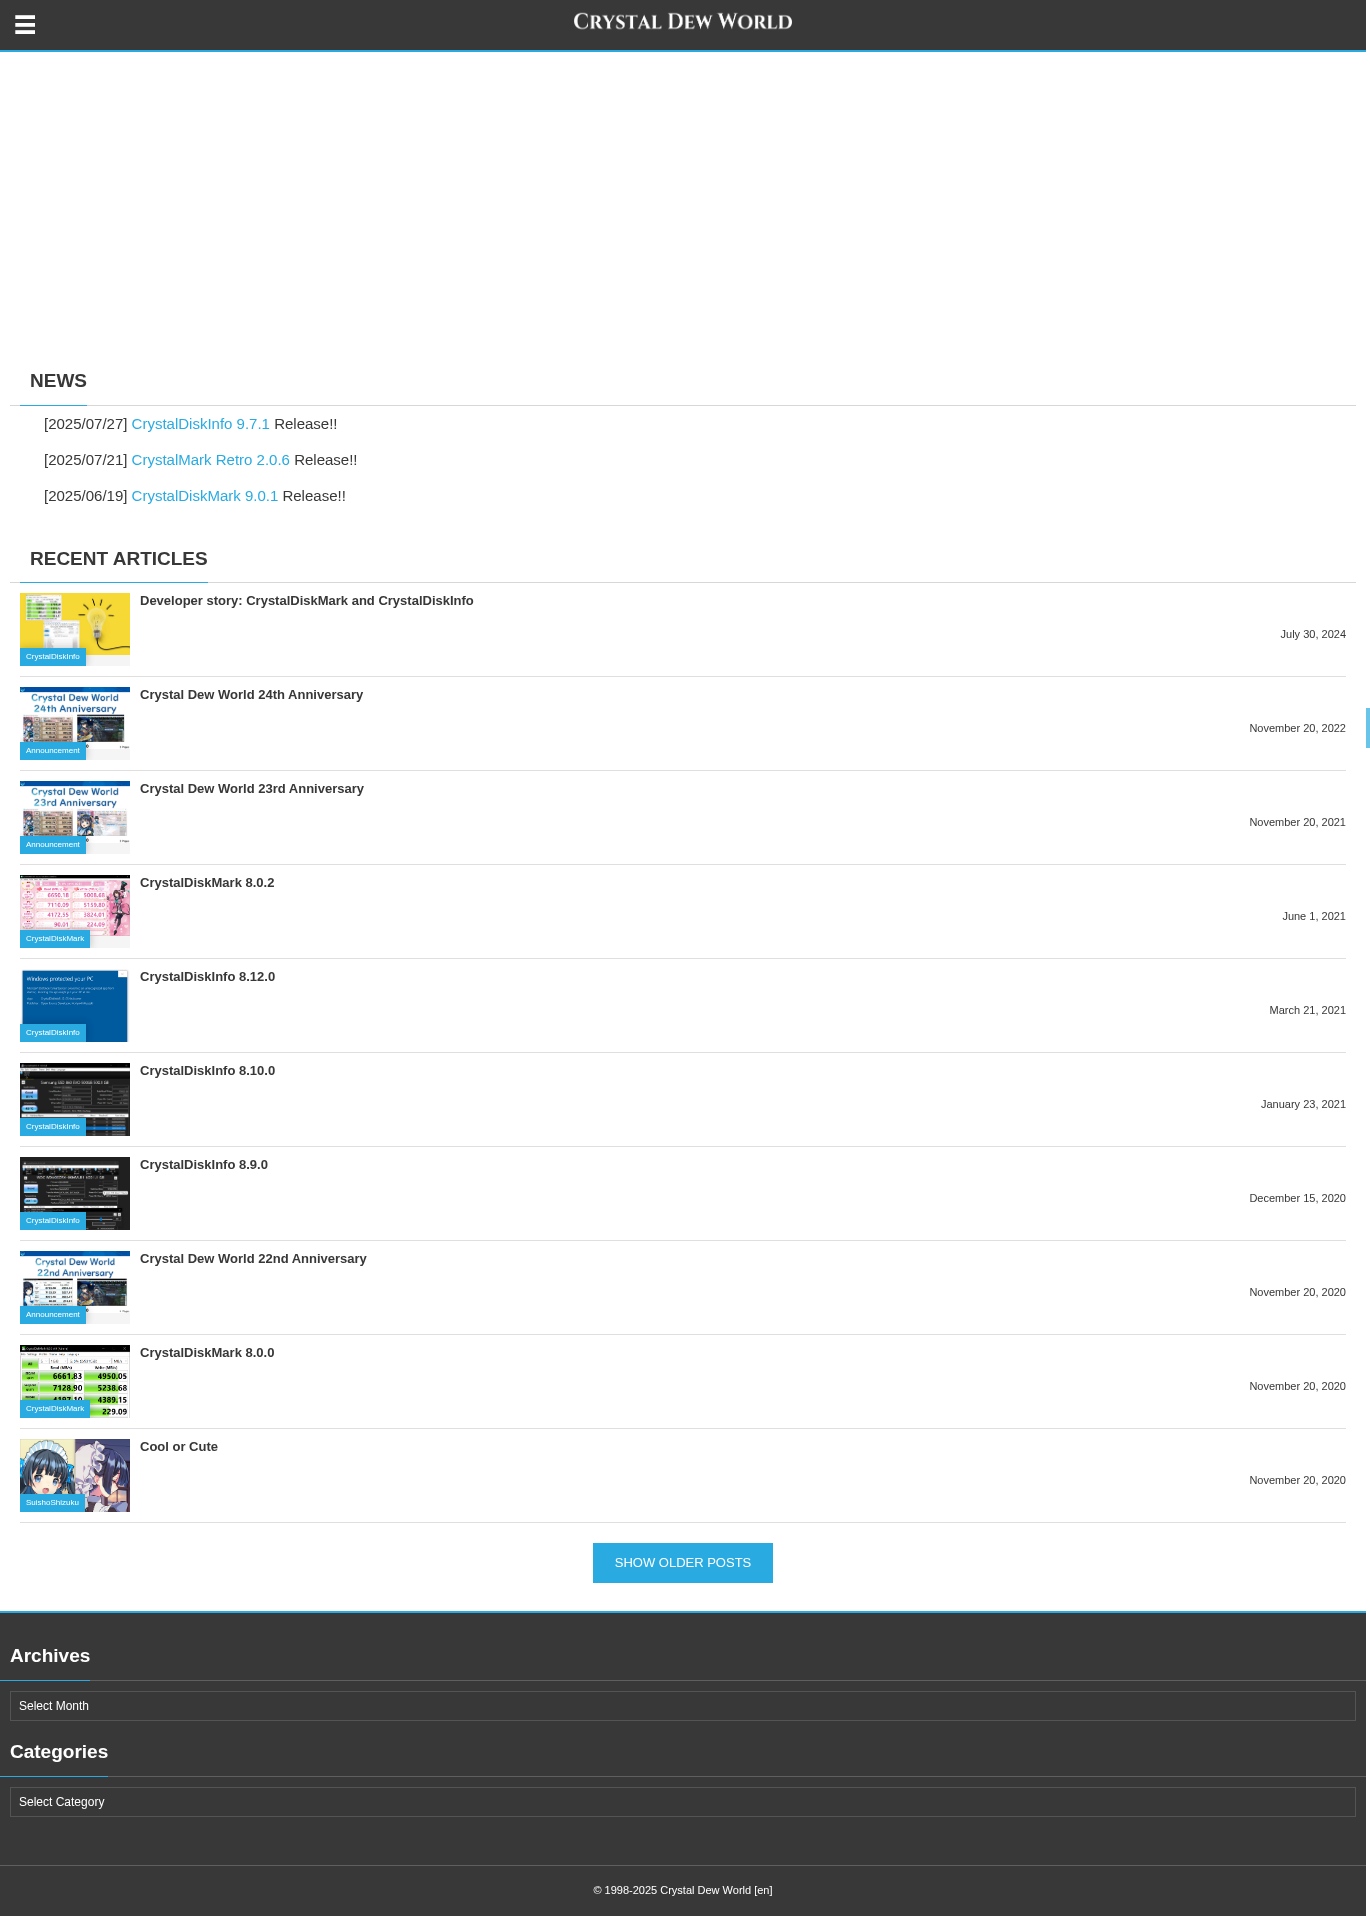Open Developer story article title

tap(307, 601)
